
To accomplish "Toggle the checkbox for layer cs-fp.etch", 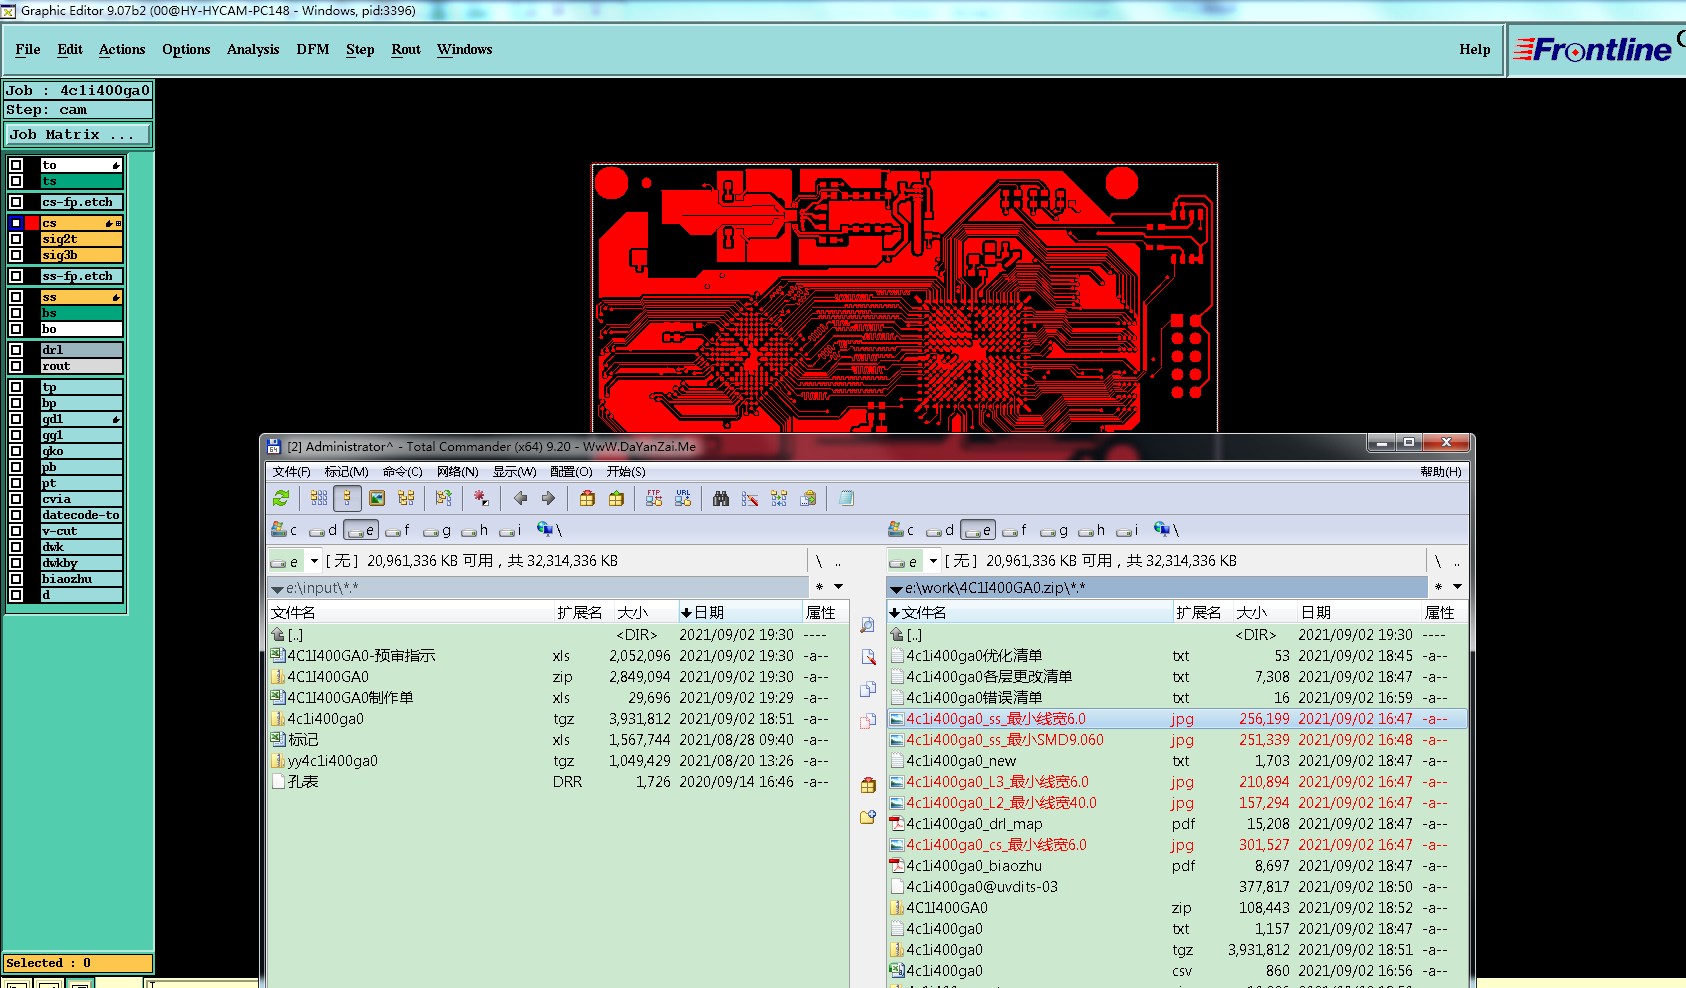I will pyautogui.click(x=16, y=202).
